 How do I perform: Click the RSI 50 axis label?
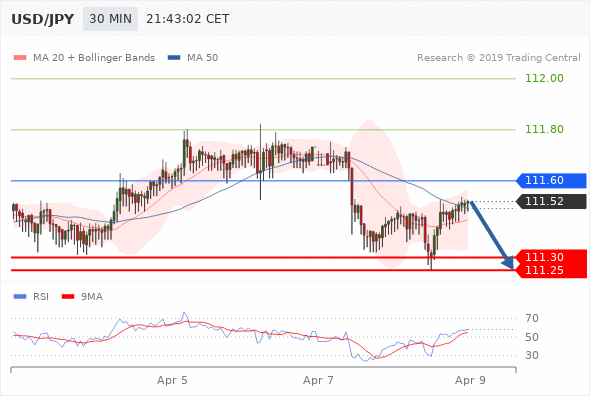pos(532,337)
